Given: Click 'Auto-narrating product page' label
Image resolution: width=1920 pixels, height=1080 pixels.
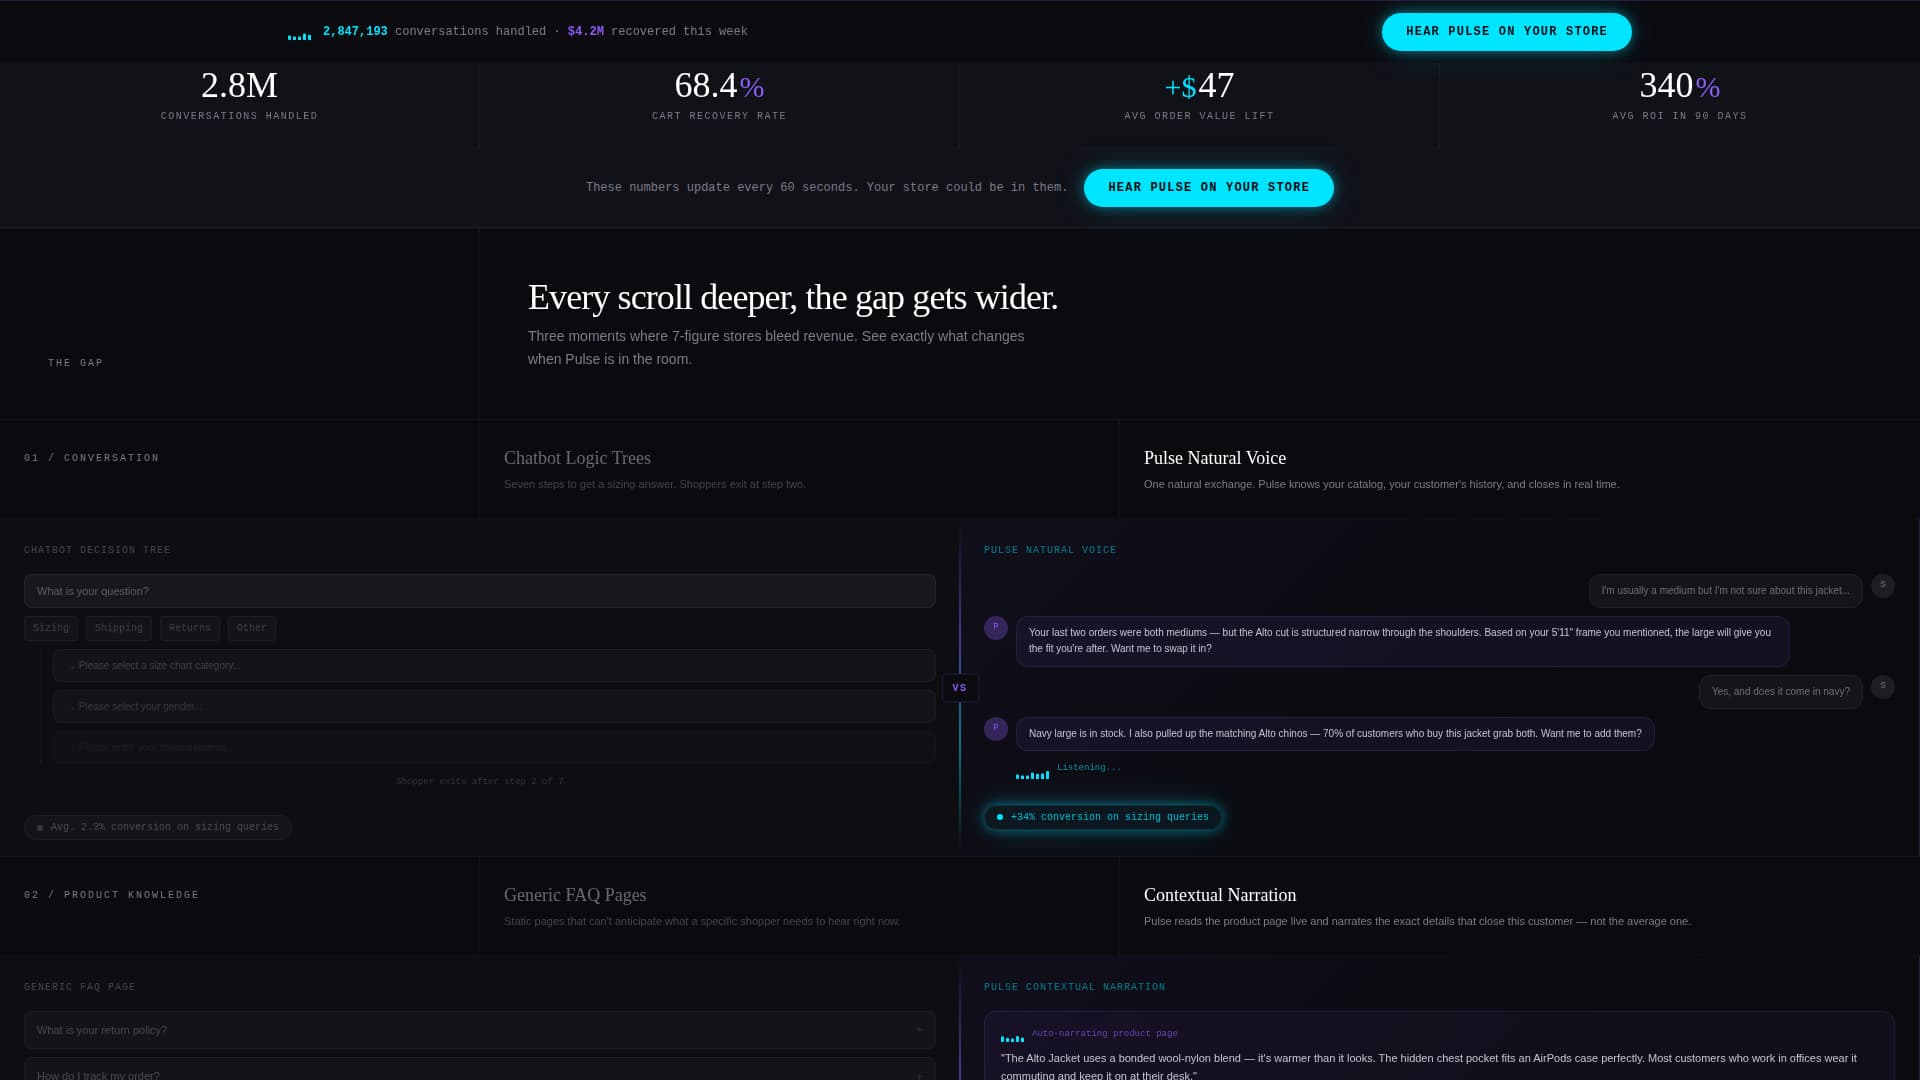Looking at the screenshot, I should pyautogui.click(x=1104, y=1033).
